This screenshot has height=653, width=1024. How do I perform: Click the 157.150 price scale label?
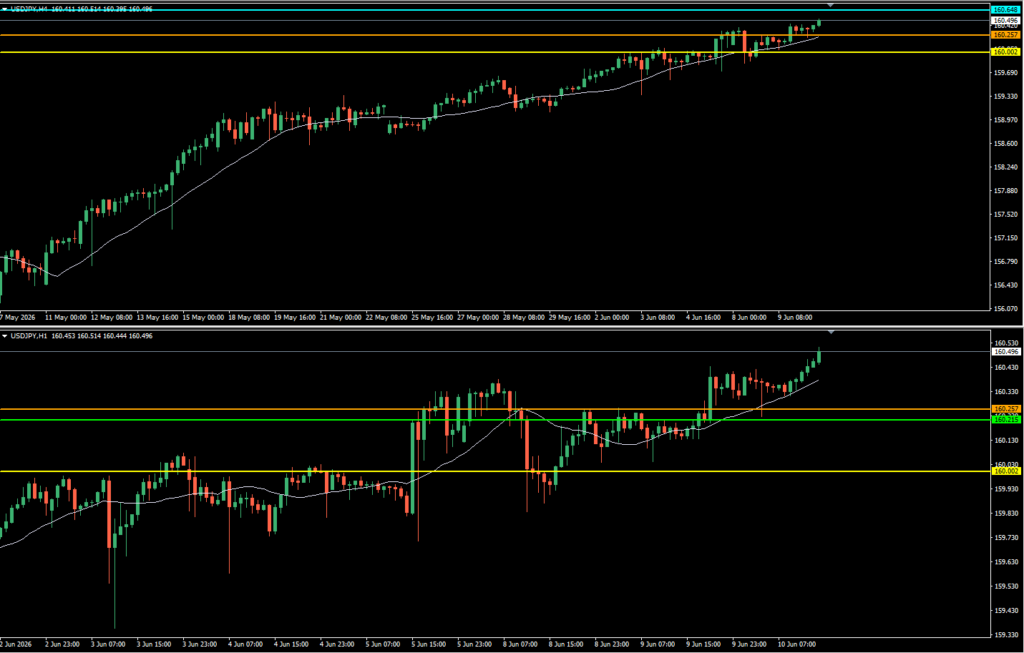tap(1007, 238)
